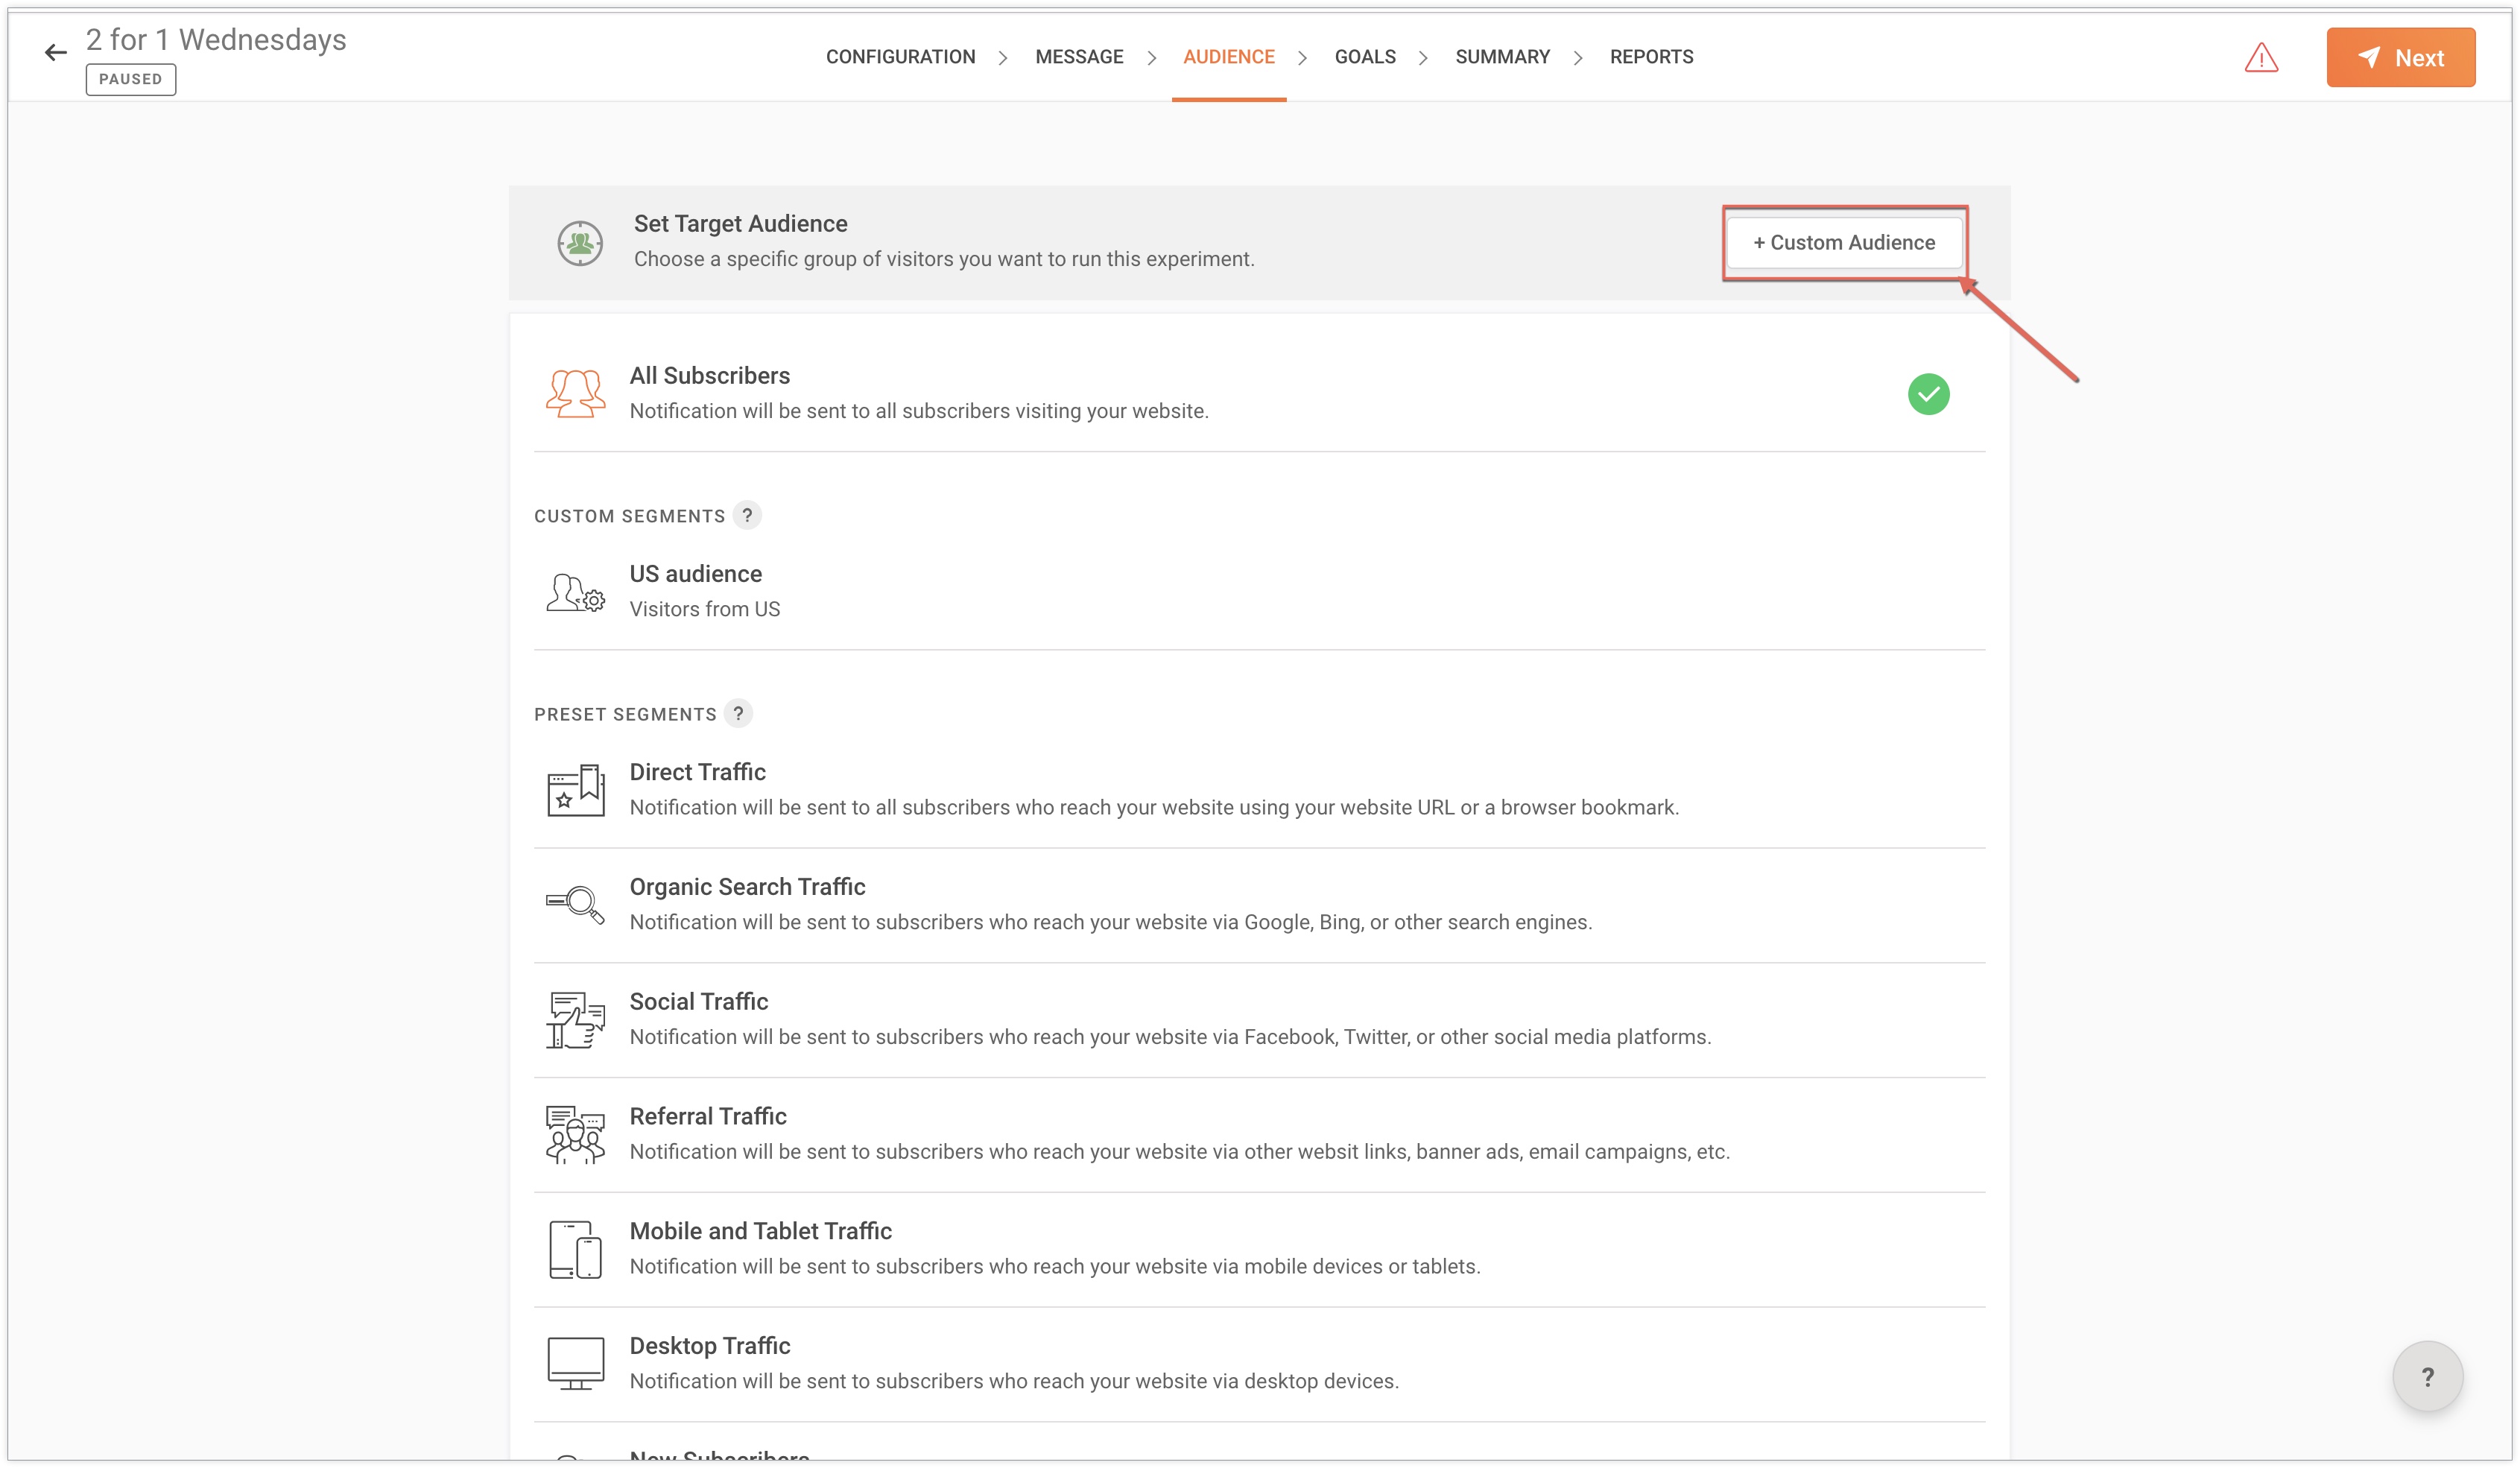Screen dimensions: 2520x1468
Task: Toggle the green All Subscribers checkmark
Action: coord(1928,394)
